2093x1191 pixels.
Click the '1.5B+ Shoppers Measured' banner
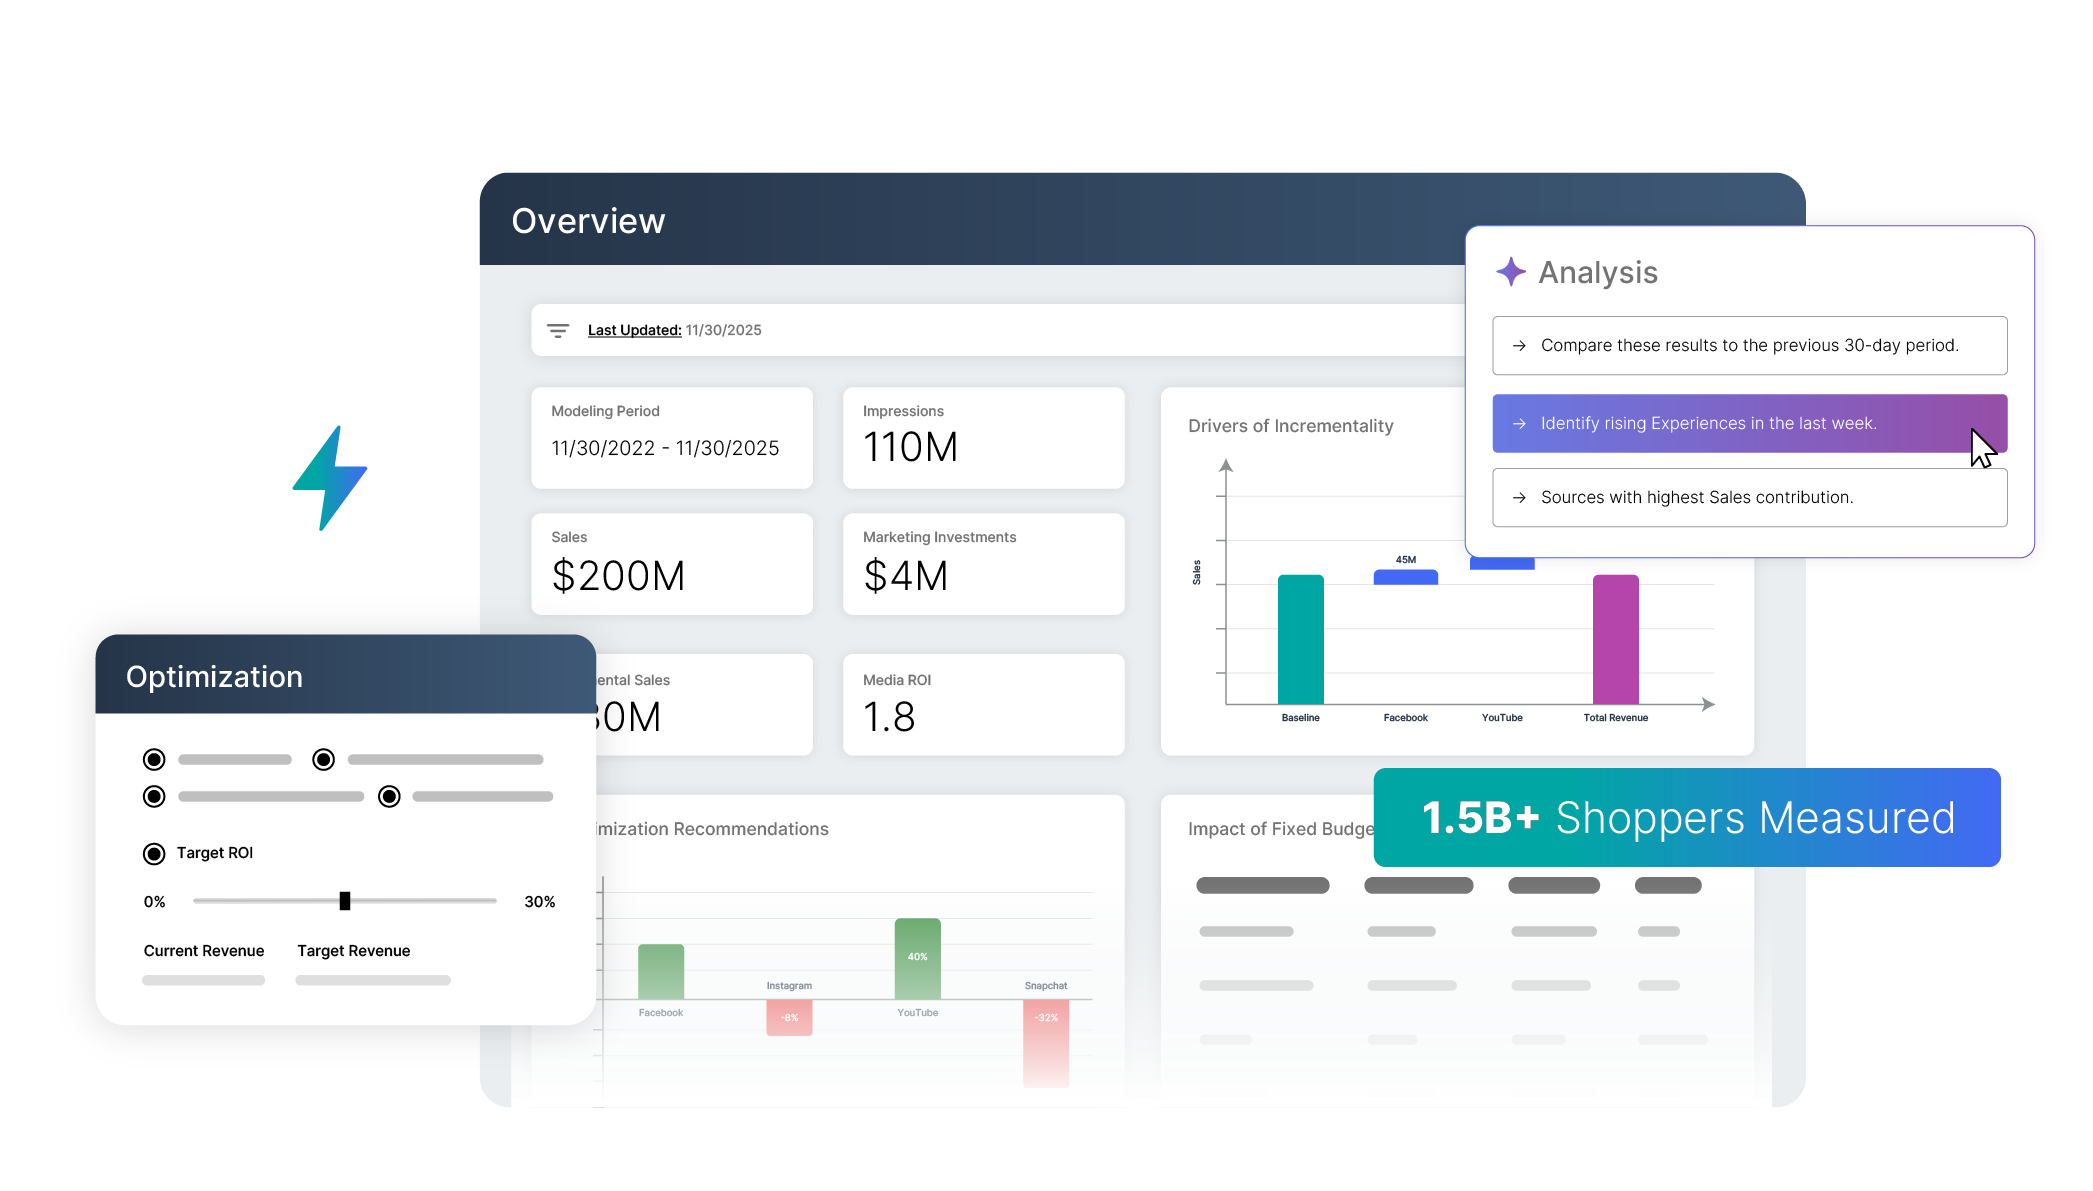(1687, 817)
